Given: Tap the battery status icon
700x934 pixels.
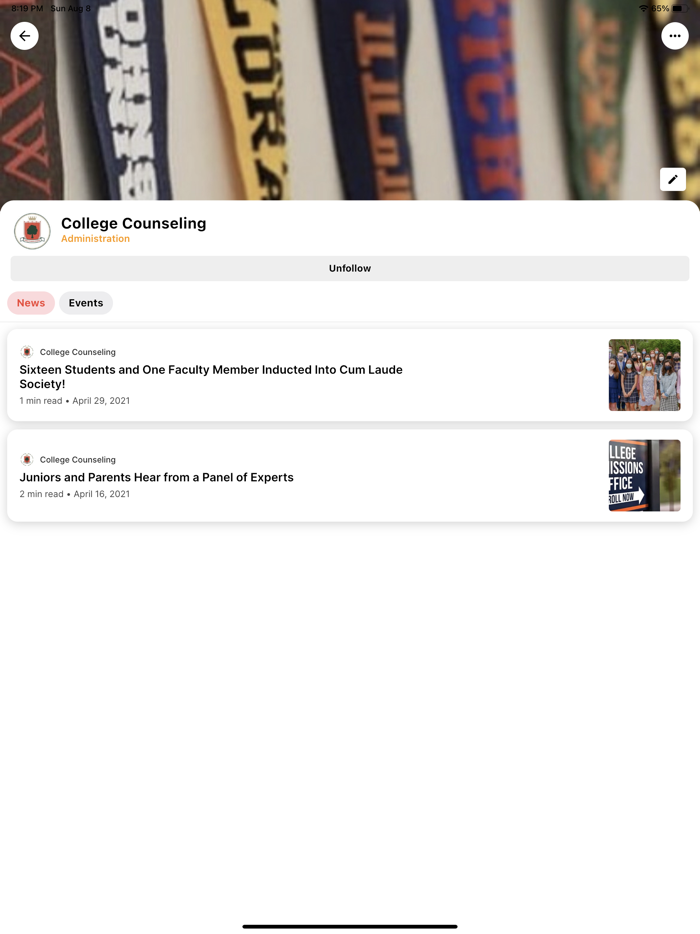Looking at the screenshot, I should coord(680,9).
